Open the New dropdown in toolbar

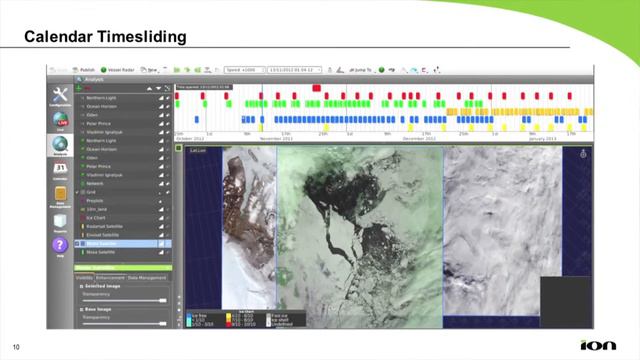coord(150,70)
